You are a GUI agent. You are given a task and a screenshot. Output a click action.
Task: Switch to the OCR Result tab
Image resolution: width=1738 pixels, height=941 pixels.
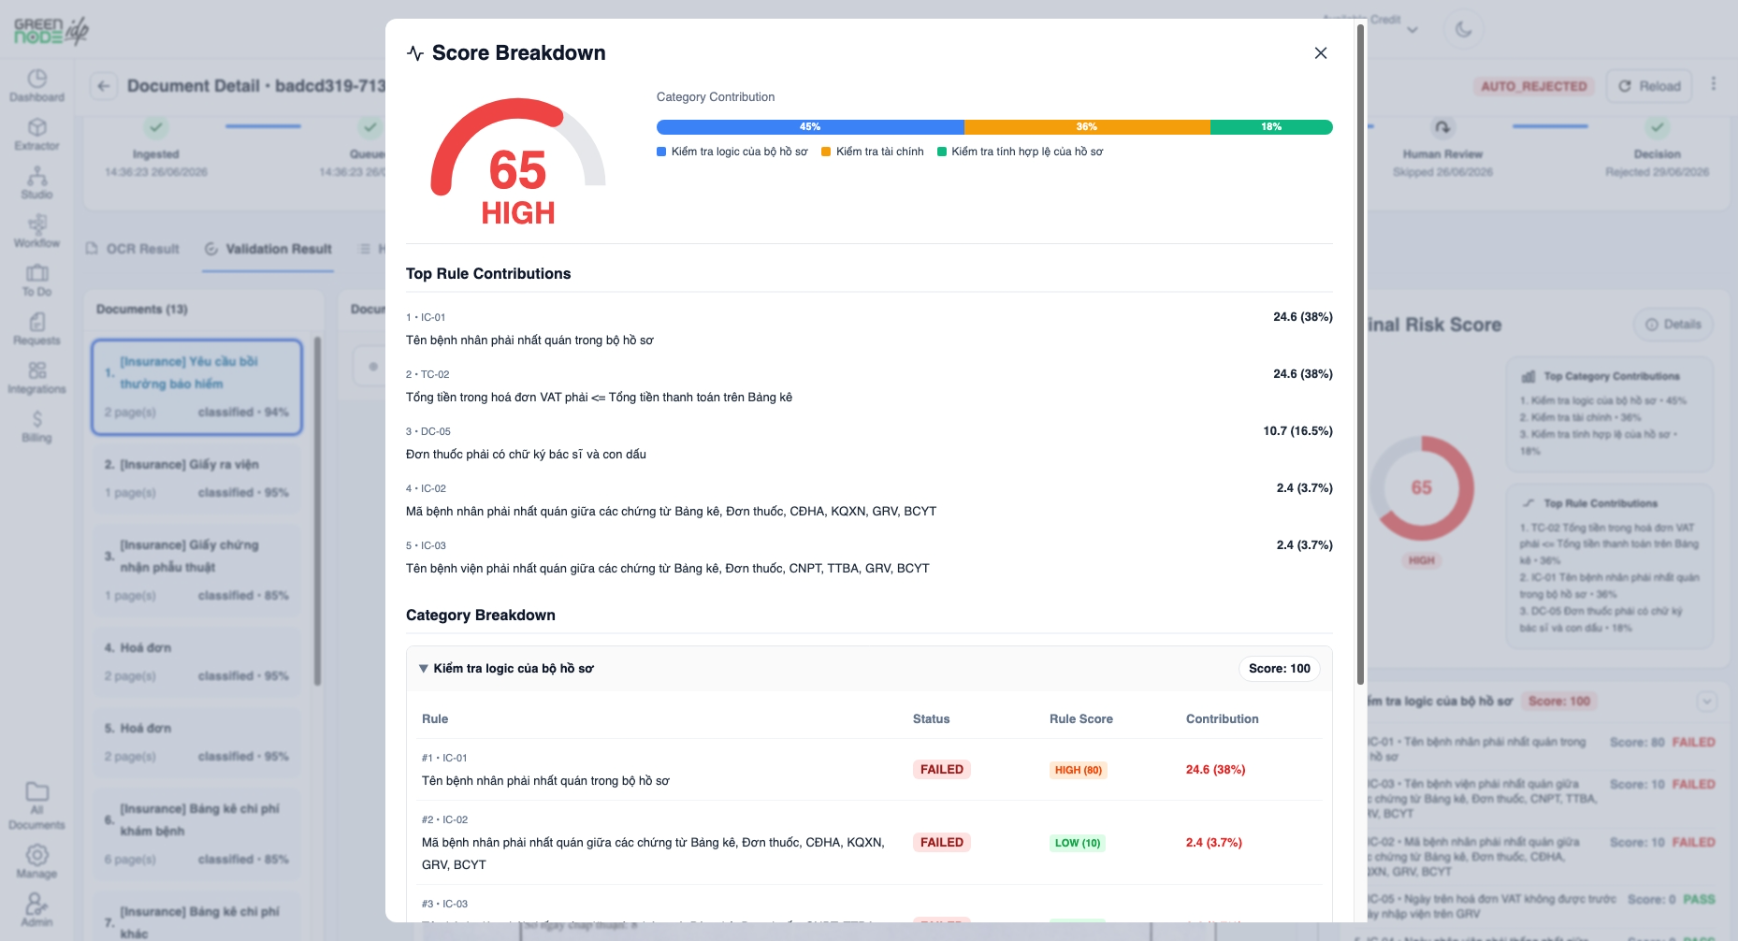[x=133, y=249]
